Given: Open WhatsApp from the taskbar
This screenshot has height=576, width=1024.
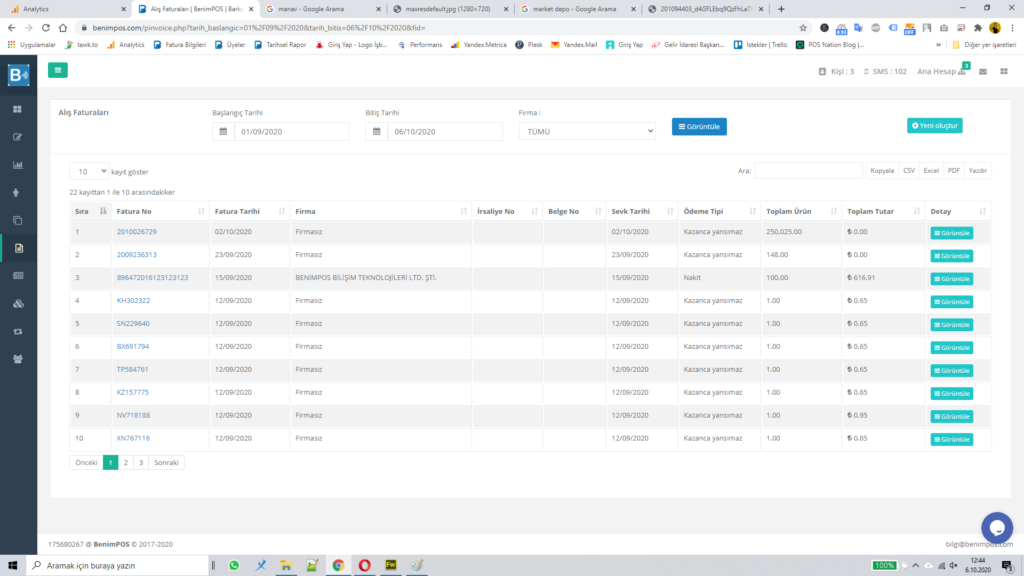Looking at the screenshot, I should click(x=234, y=566).
